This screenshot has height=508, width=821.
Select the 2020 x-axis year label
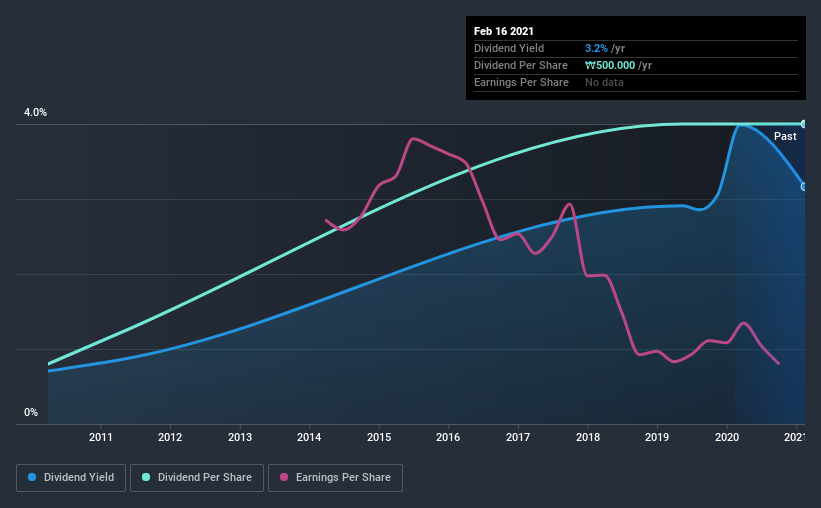pyautogui.click(x=727, y=437)
